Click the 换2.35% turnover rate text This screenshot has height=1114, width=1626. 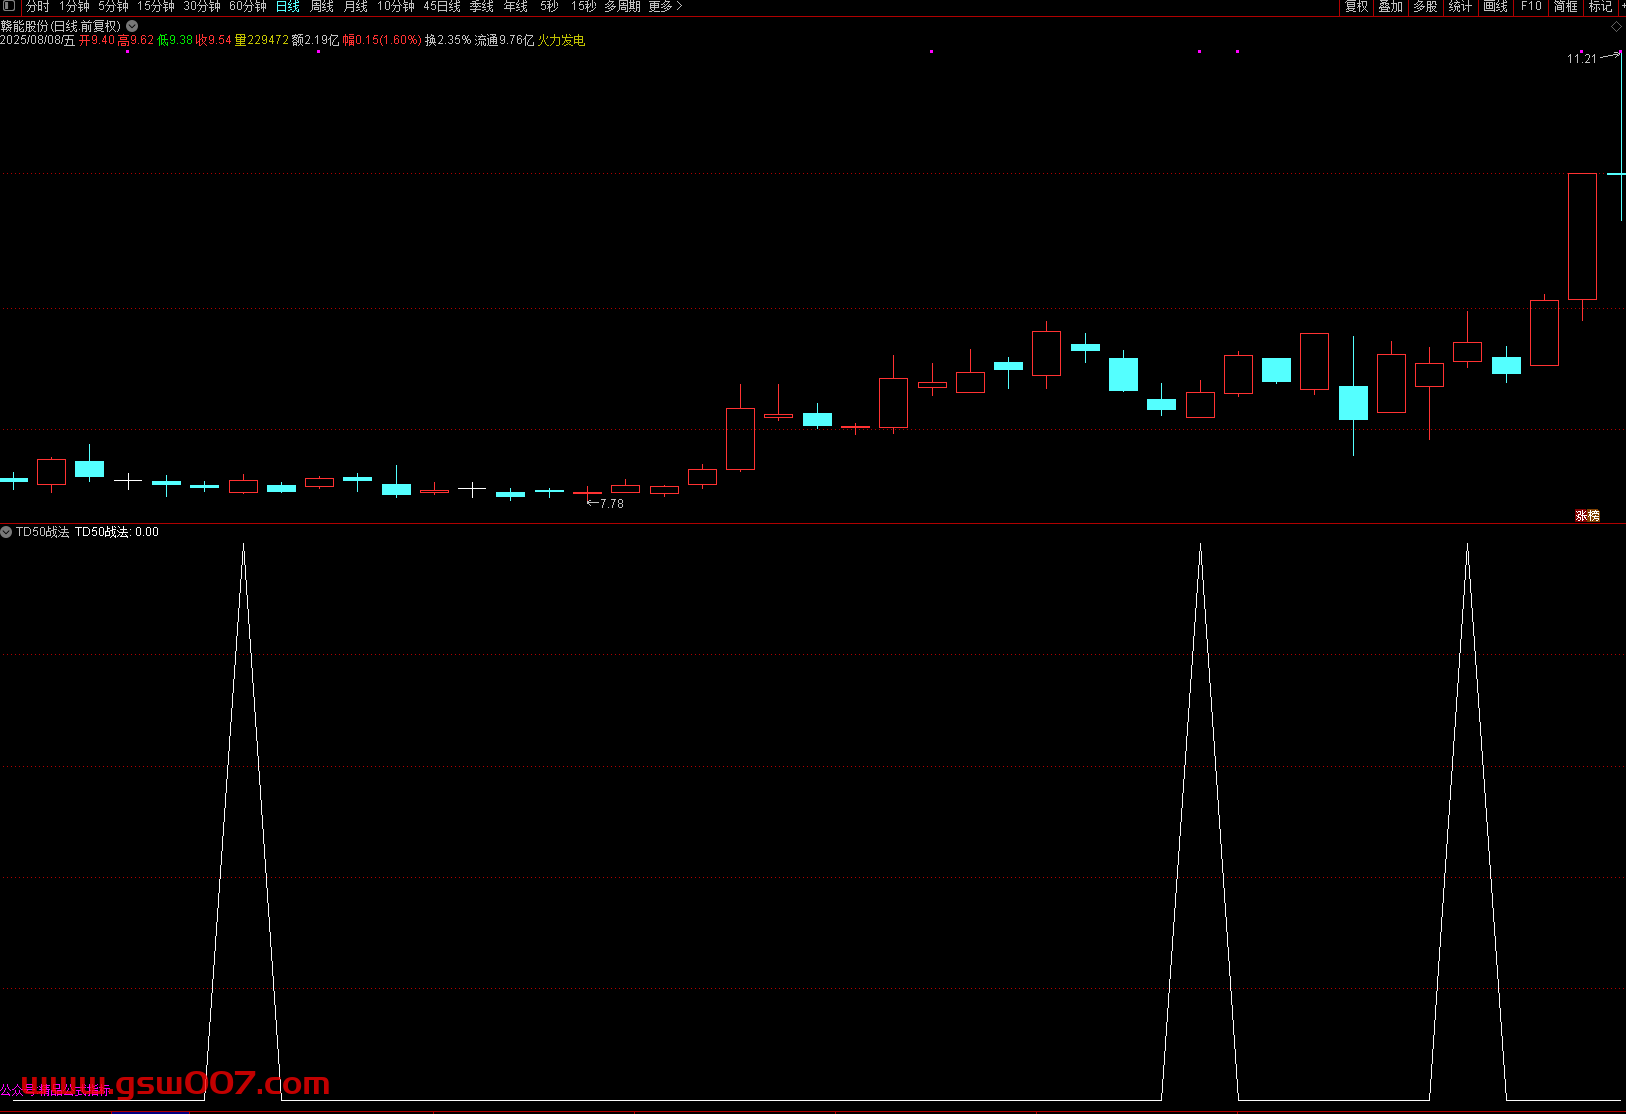[448, 41]
